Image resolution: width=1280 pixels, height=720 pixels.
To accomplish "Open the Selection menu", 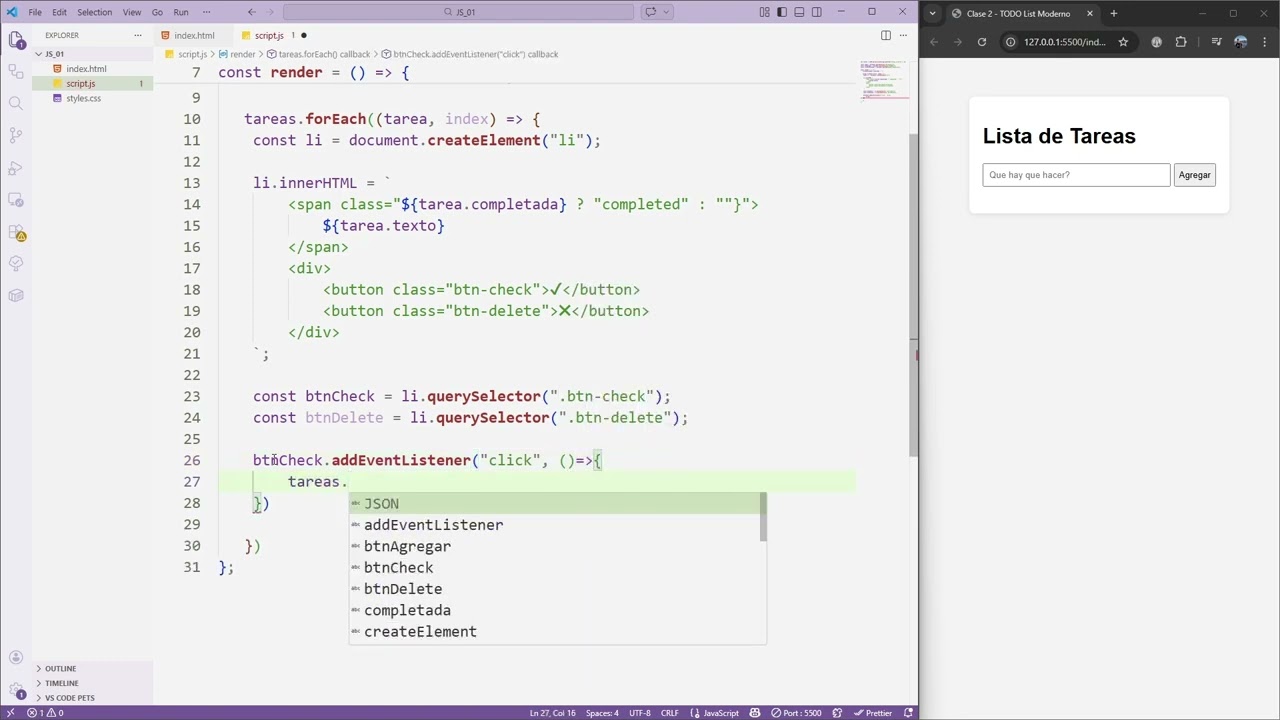I will click(x=95, y=12).
